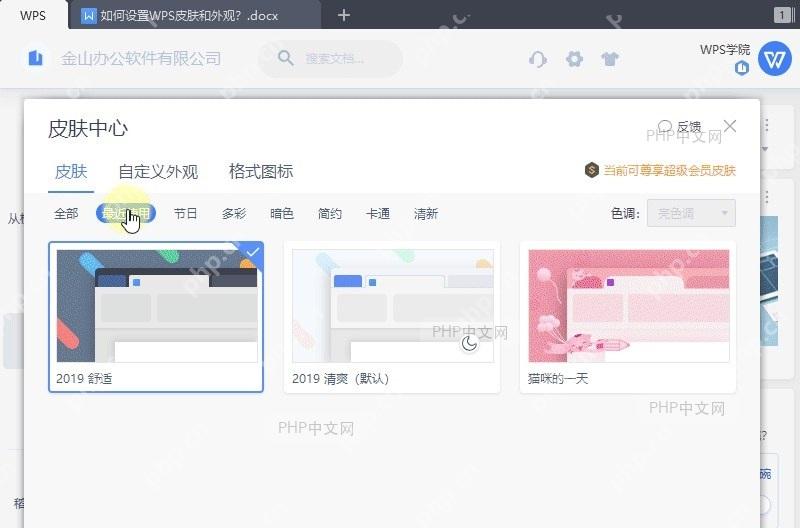Click the tab count box in title bar
The width and height of the screenshot is (800, 528).
[x=781, y=15]
